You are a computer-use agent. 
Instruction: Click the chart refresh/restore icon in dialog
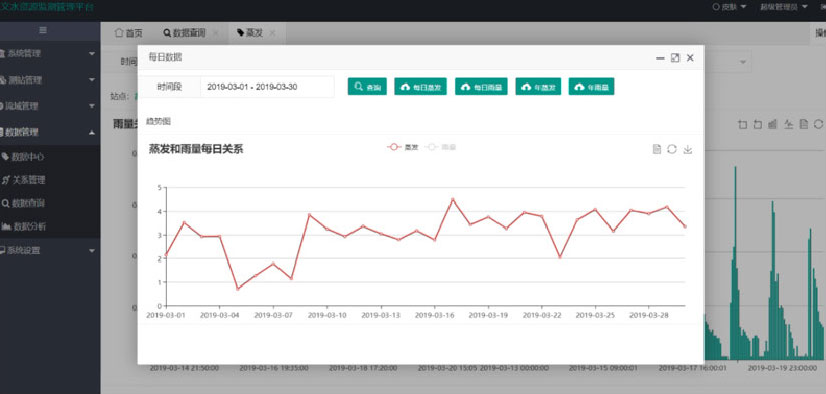pos(672,149)
